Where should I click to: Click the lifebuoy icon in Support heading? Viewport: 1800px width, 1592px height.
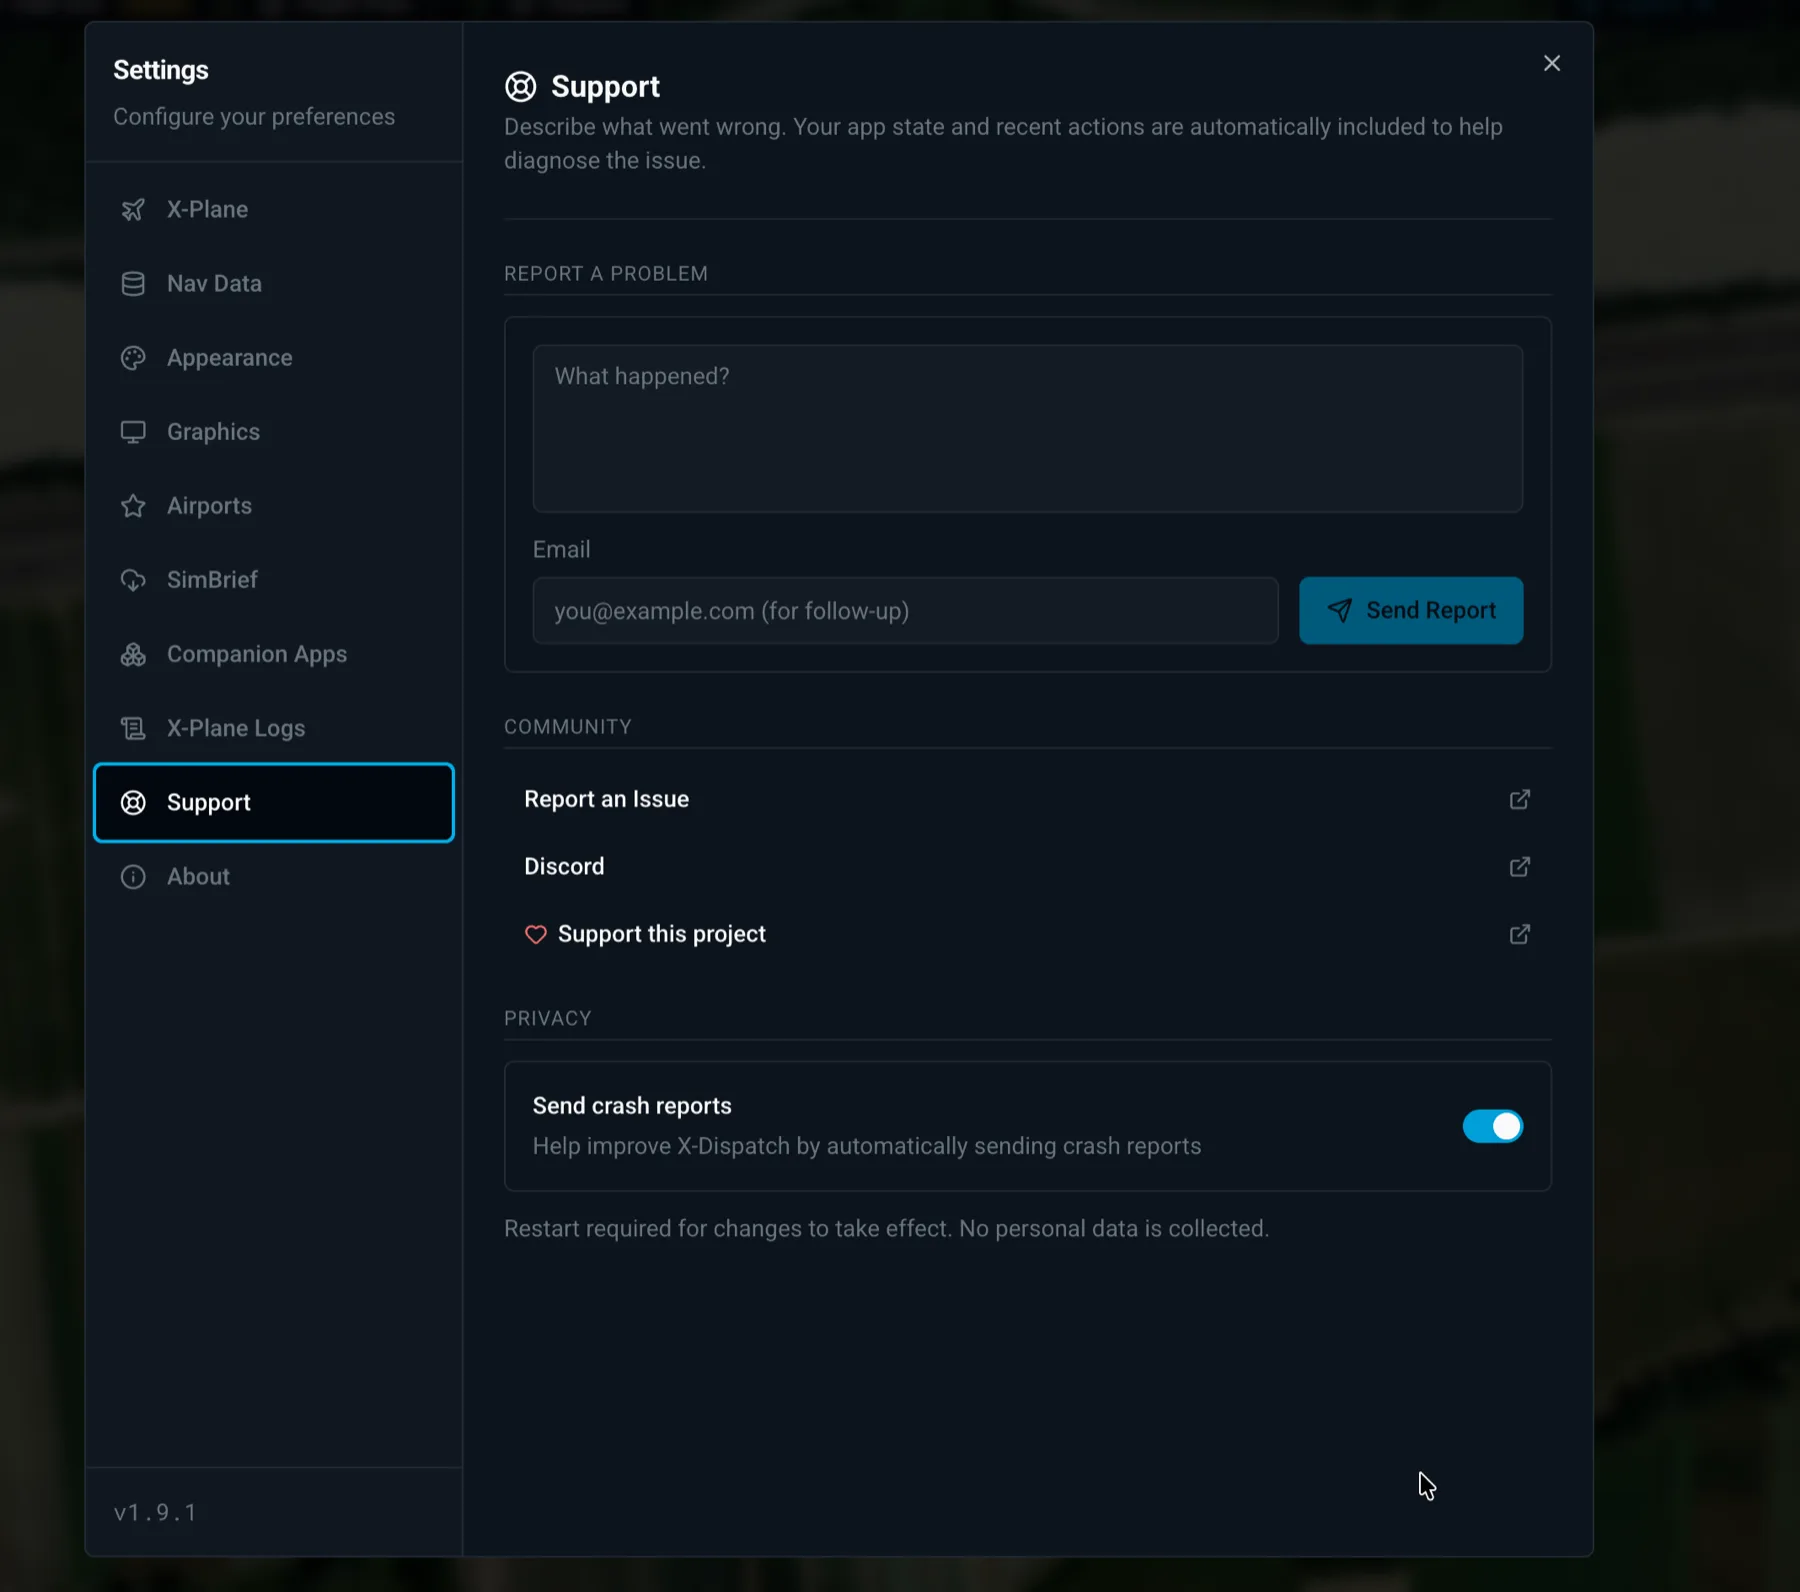click(x=520, y=87)
